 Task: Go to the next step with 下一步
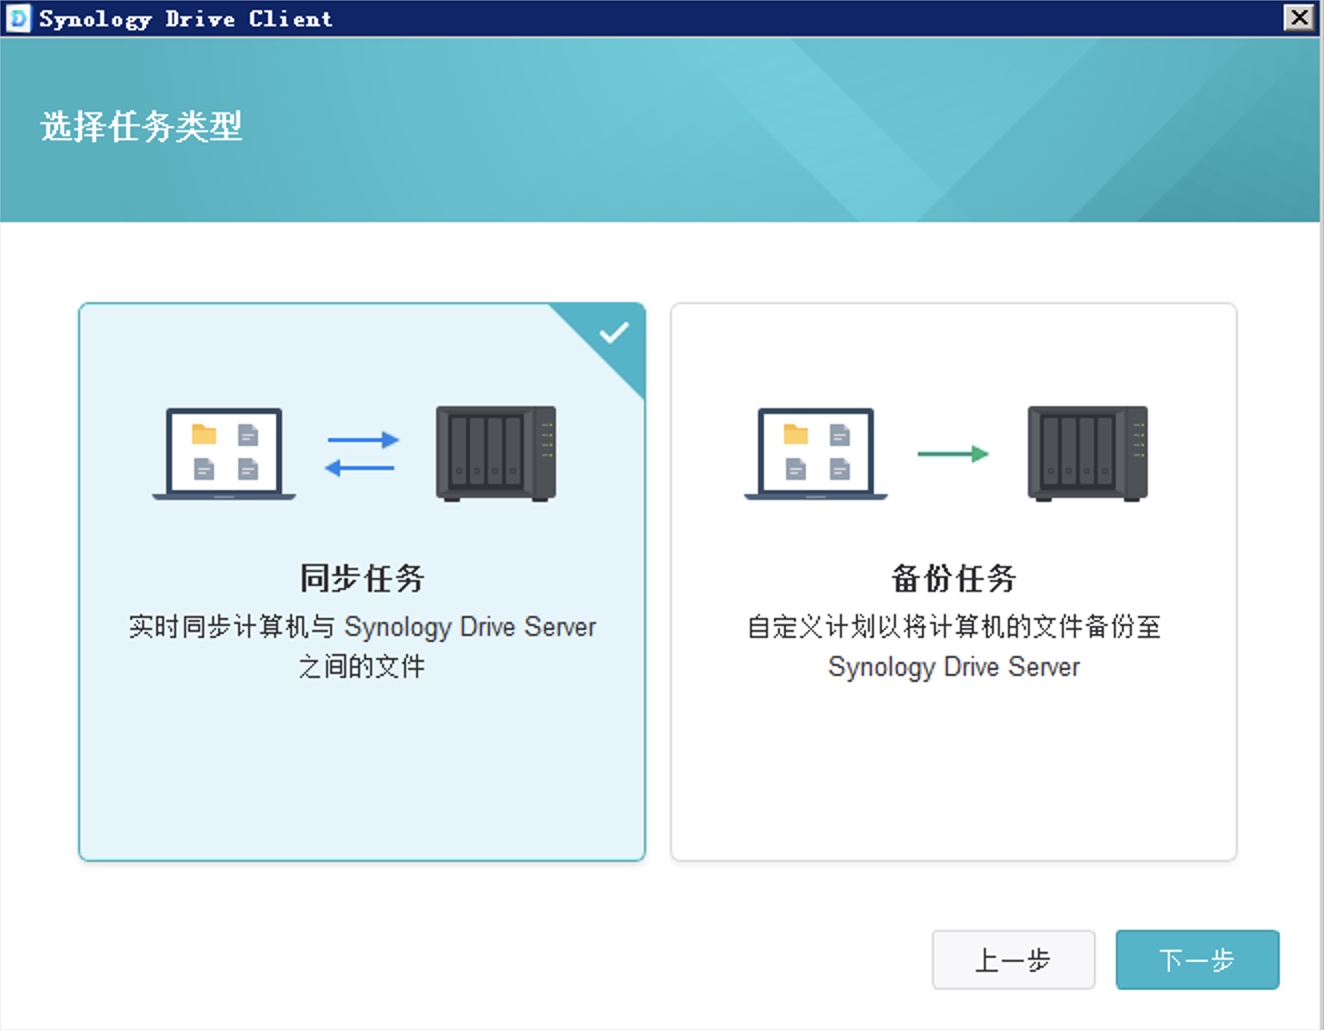1197,960
